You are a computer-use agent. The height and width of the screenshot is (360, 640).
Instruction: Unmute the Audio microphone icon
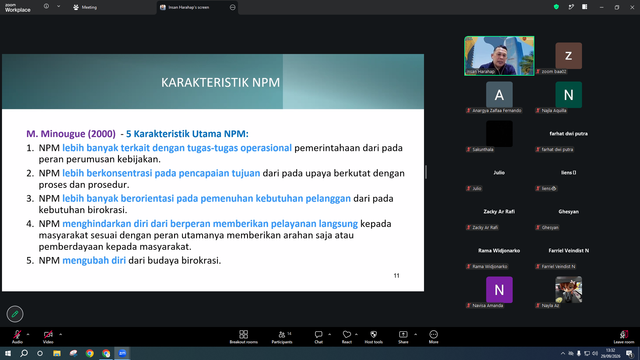click(x=17, y=334)
